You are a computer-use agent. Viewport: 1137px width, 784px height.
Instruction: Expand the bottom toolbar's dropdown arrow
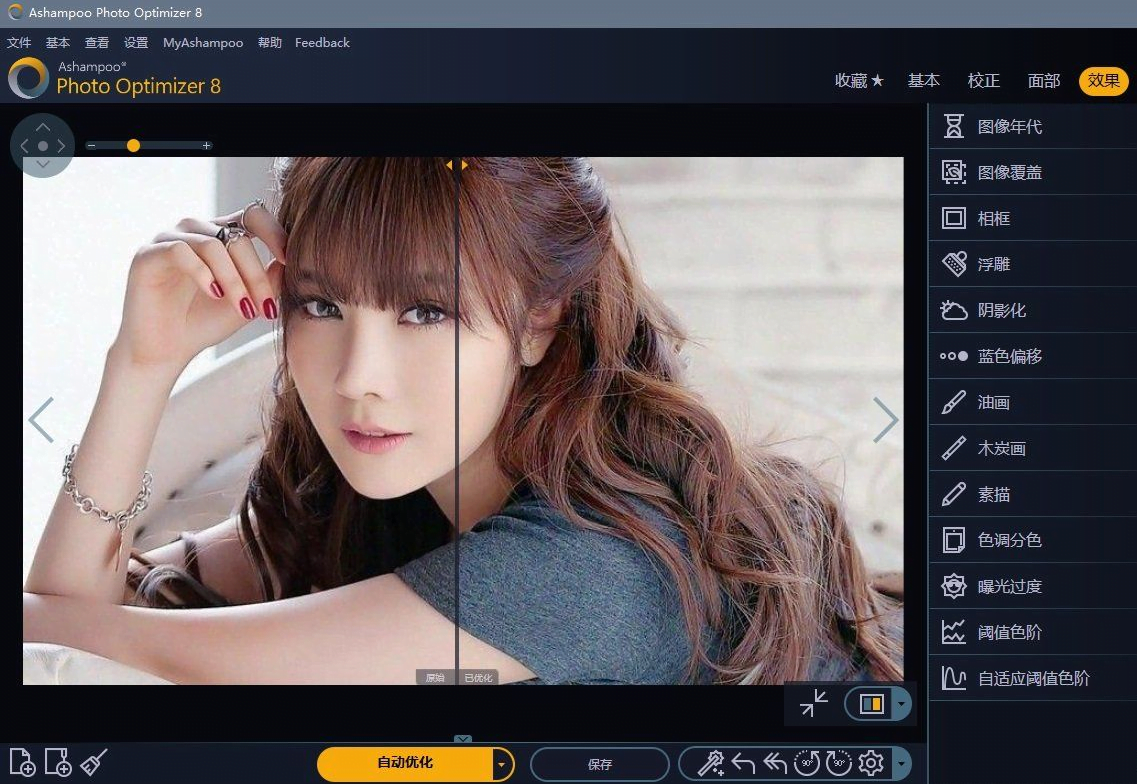coord(901,764)
